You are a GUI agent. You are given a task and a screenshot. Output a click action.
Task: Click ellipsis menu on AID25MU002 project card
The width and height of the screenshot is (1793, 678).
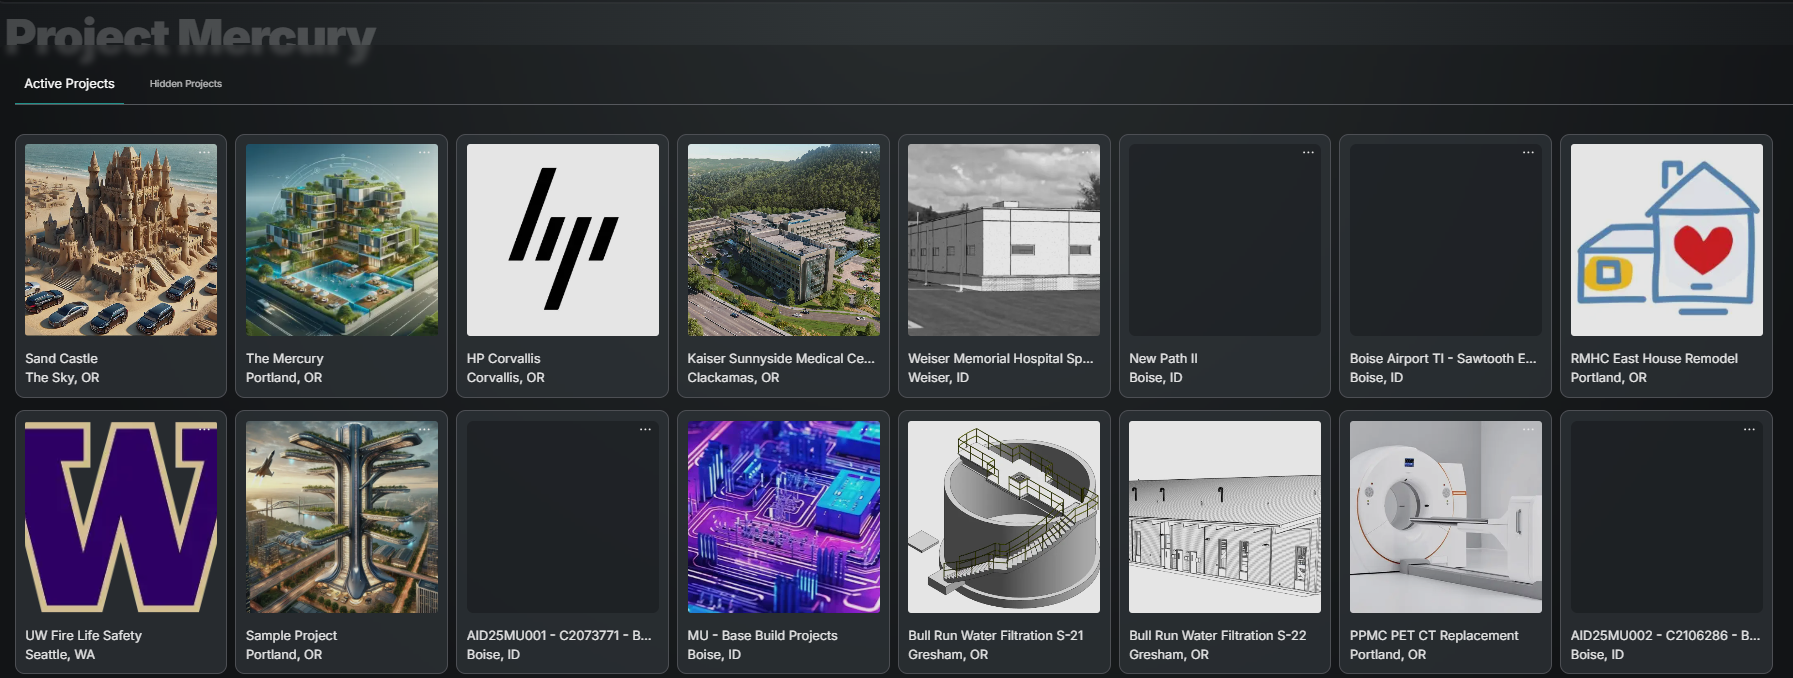1749,430
